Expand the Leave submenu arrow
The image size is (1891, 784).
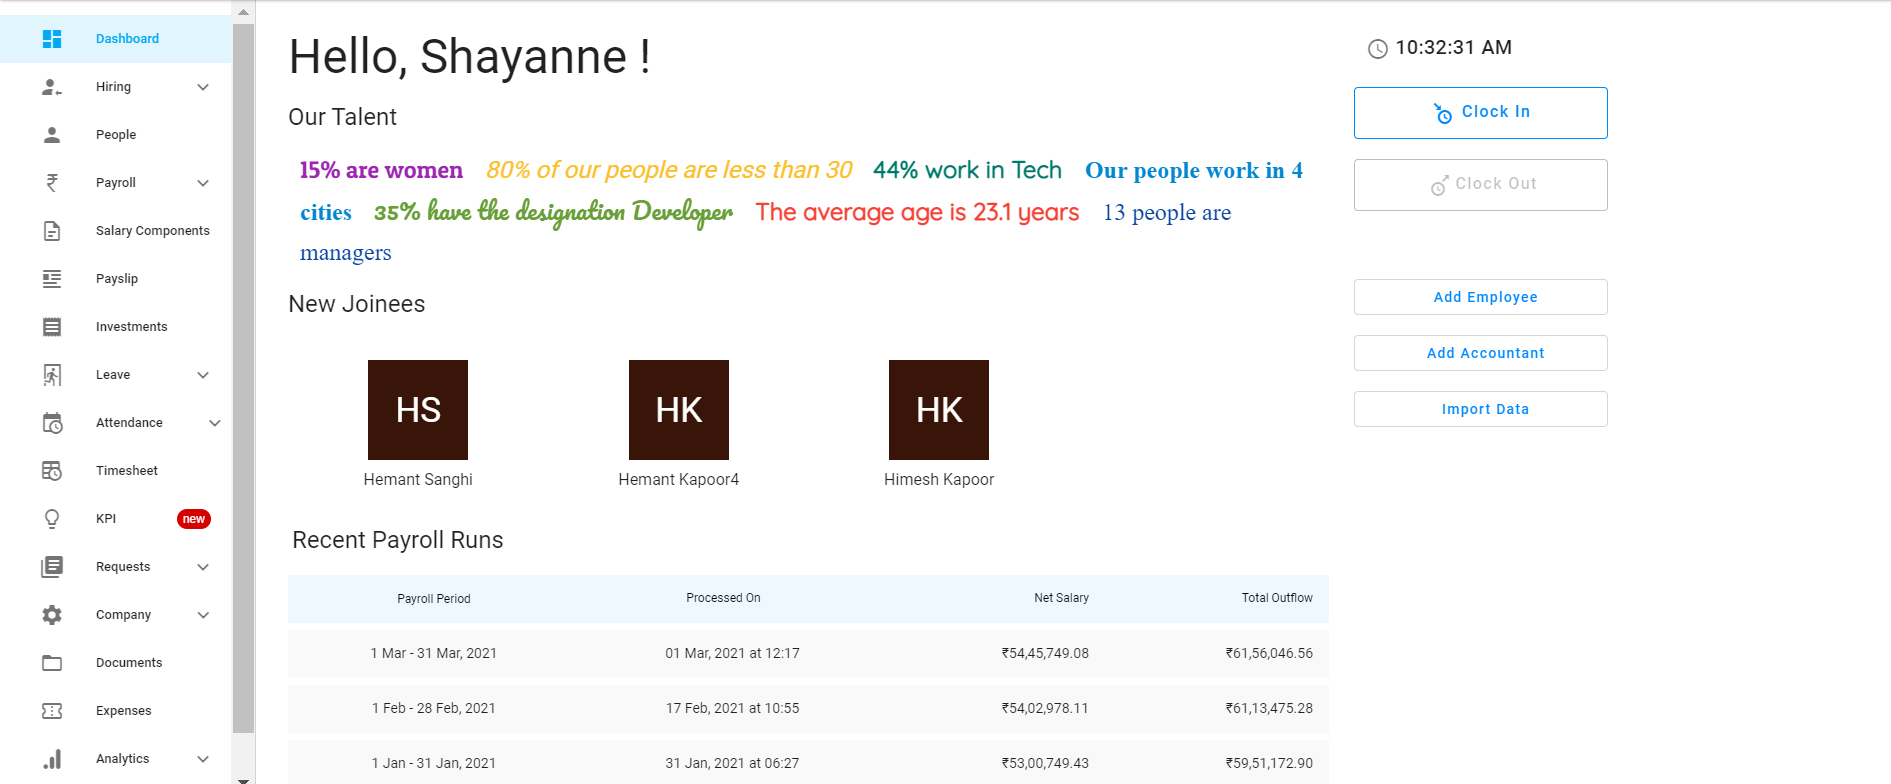pyautogui.click(x=203, y=375)
